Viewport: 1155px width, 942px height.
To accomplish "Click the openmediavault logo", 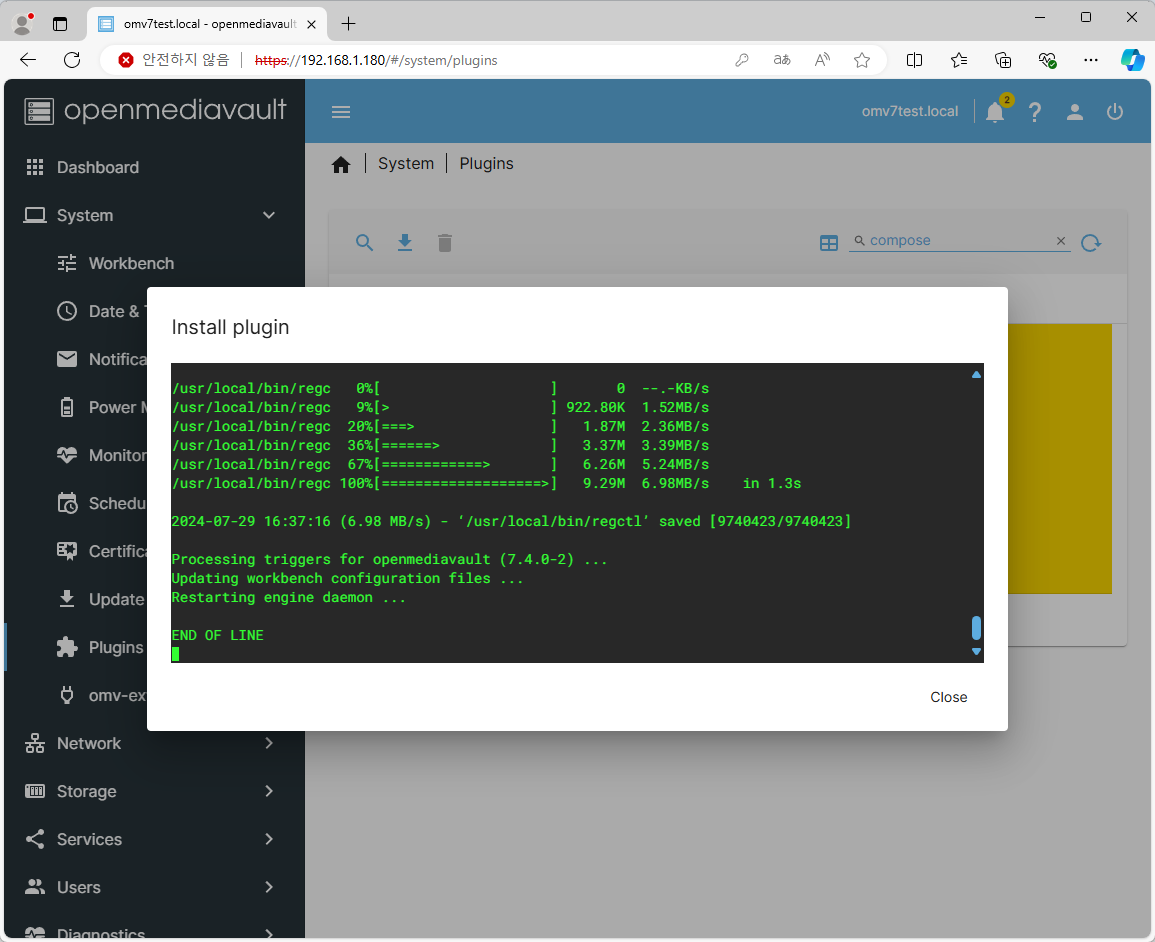I will (155, 110).
